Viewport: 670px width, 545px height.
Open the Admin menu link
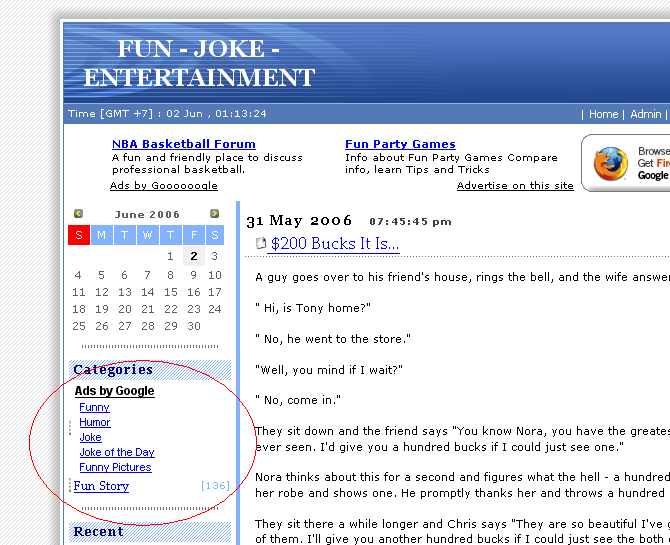(646, 114)
